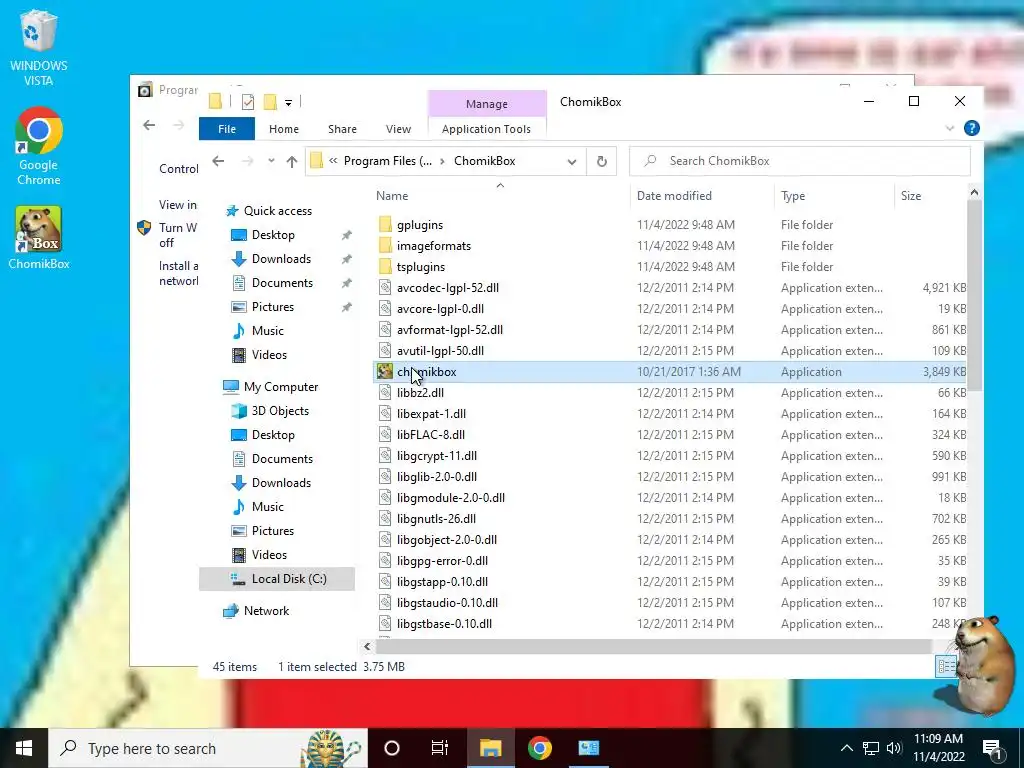Click Program Files in the address path
The image size is (1024, 768).
click(388, 161)
